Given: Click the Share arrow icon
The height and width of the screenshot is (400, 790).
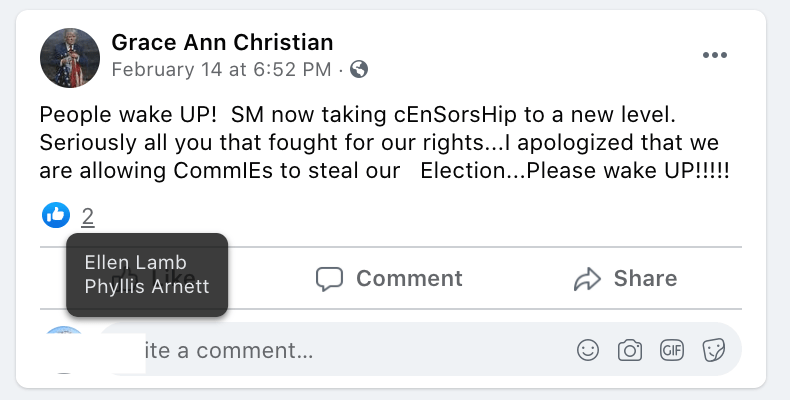Looking at the screenshot, I should coord(587,278).
